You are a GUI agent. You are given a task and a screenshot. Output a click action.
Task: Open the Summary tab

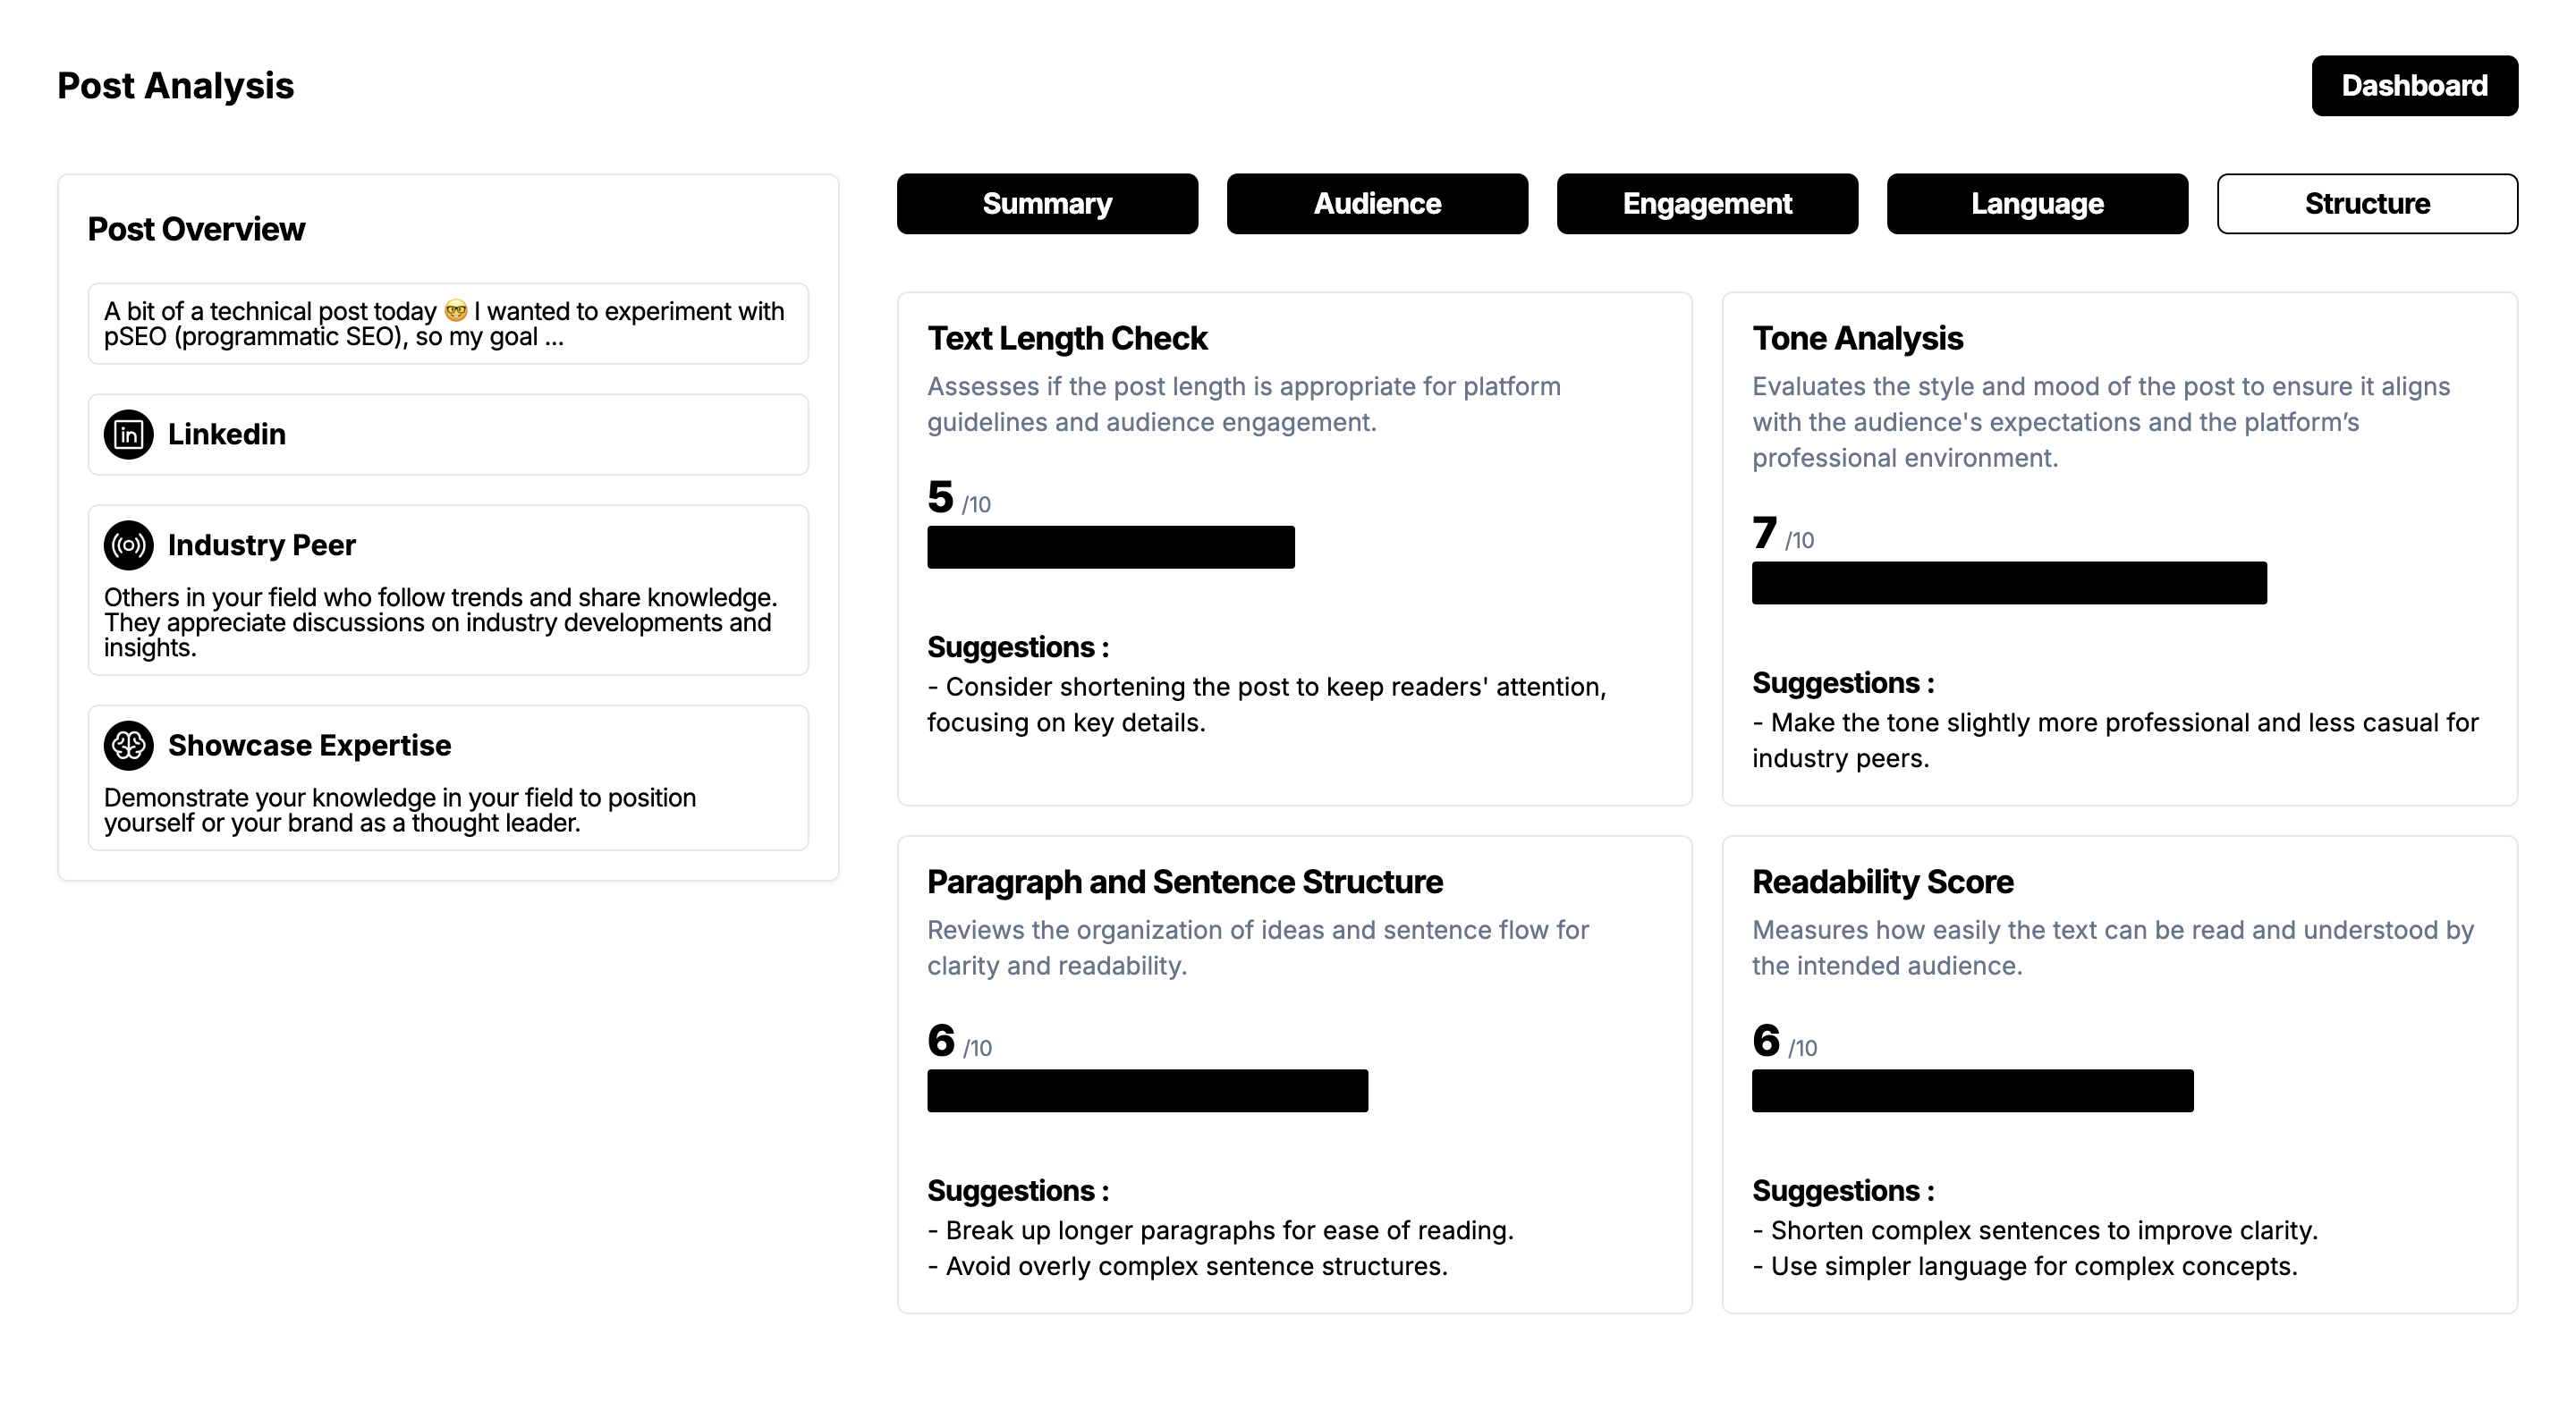click(1047, 204)
